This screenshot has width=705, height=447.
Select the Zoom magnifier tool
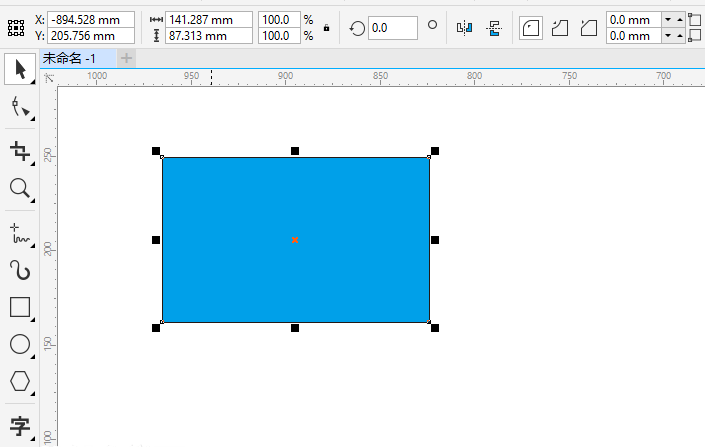[x=20, y=188]
